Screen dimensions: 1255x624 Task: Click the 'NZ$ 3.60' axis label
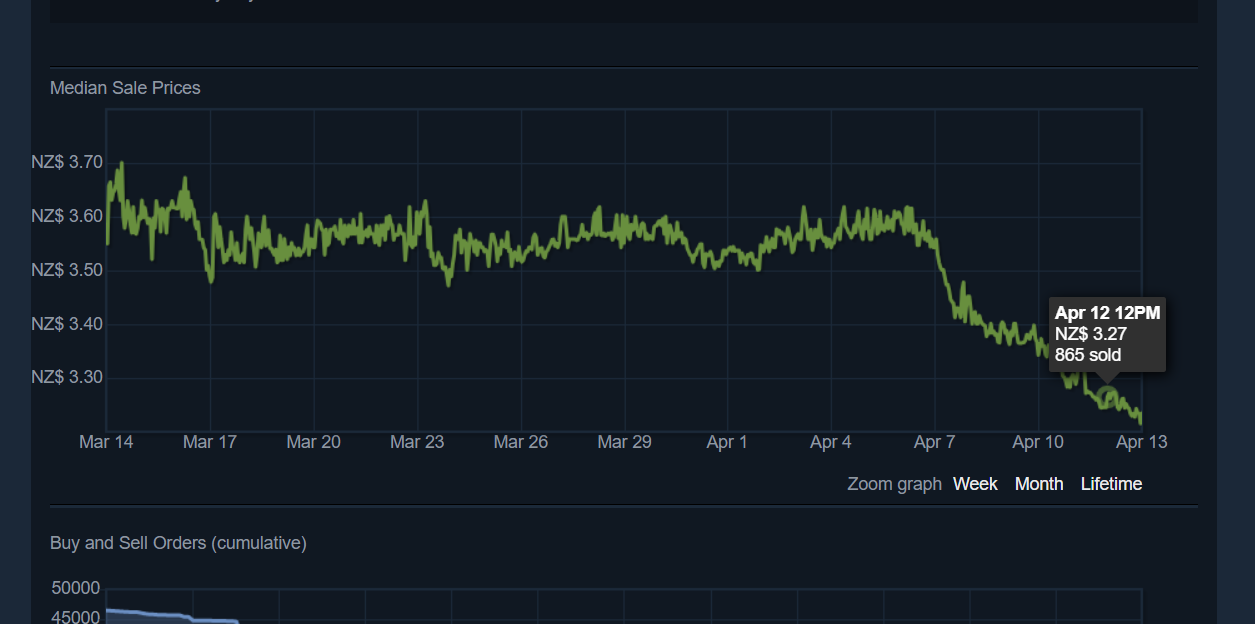(x=67, y=216)
